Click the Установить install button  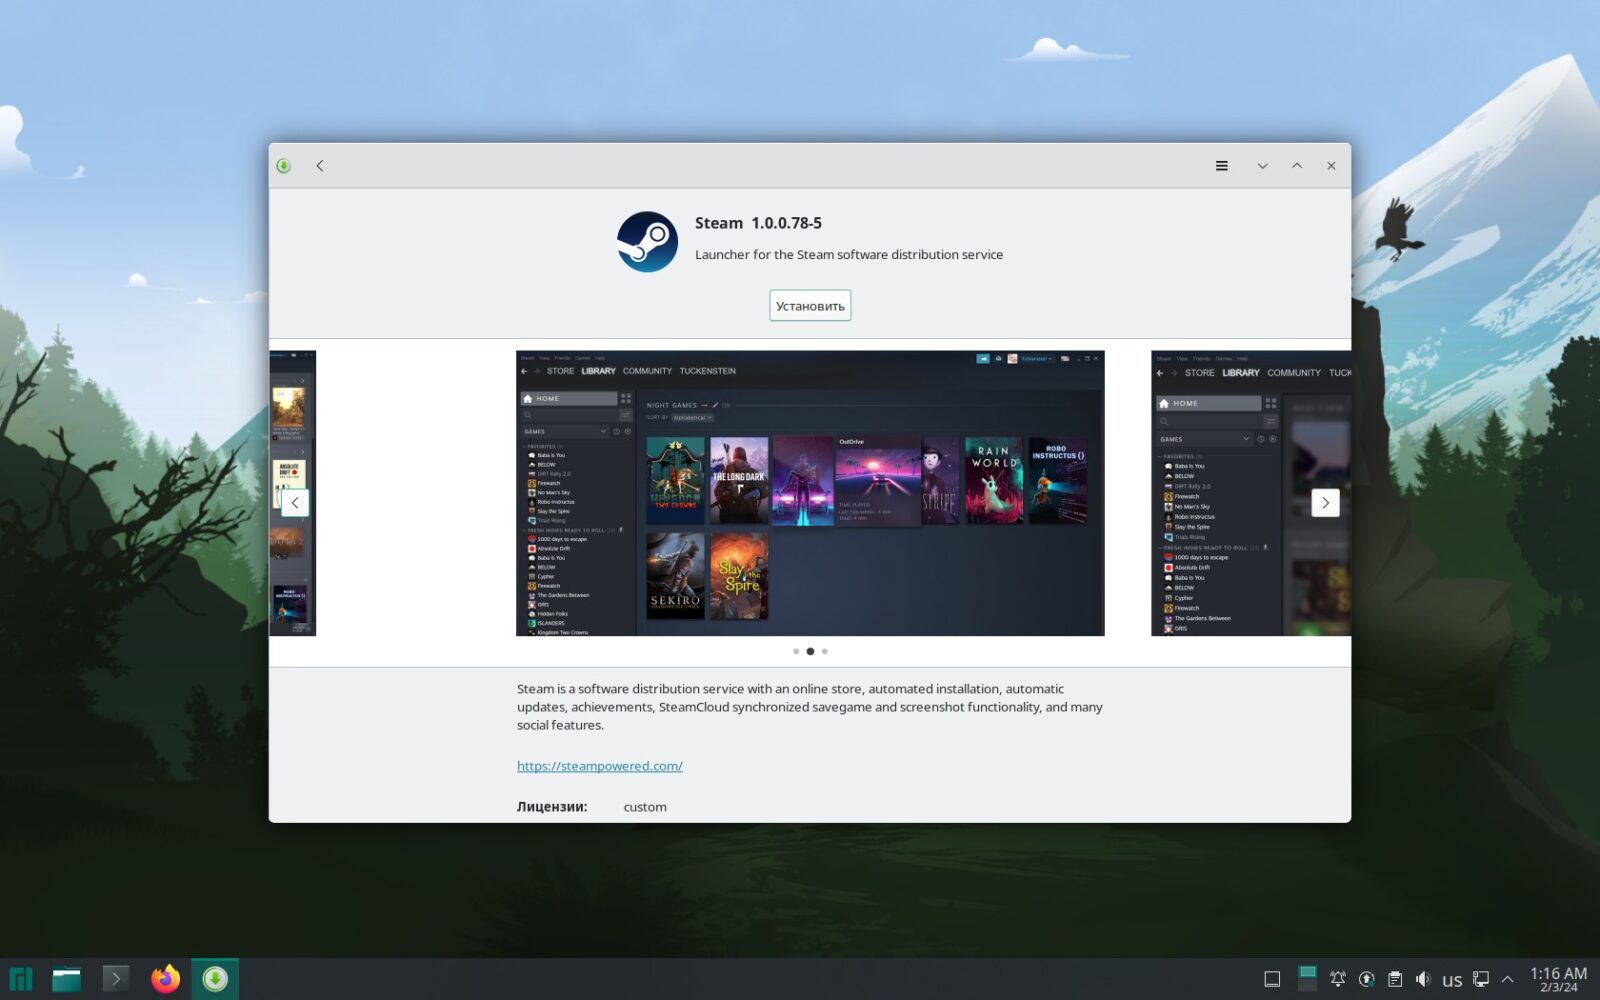pyautogui.click(x=810, y=306)
